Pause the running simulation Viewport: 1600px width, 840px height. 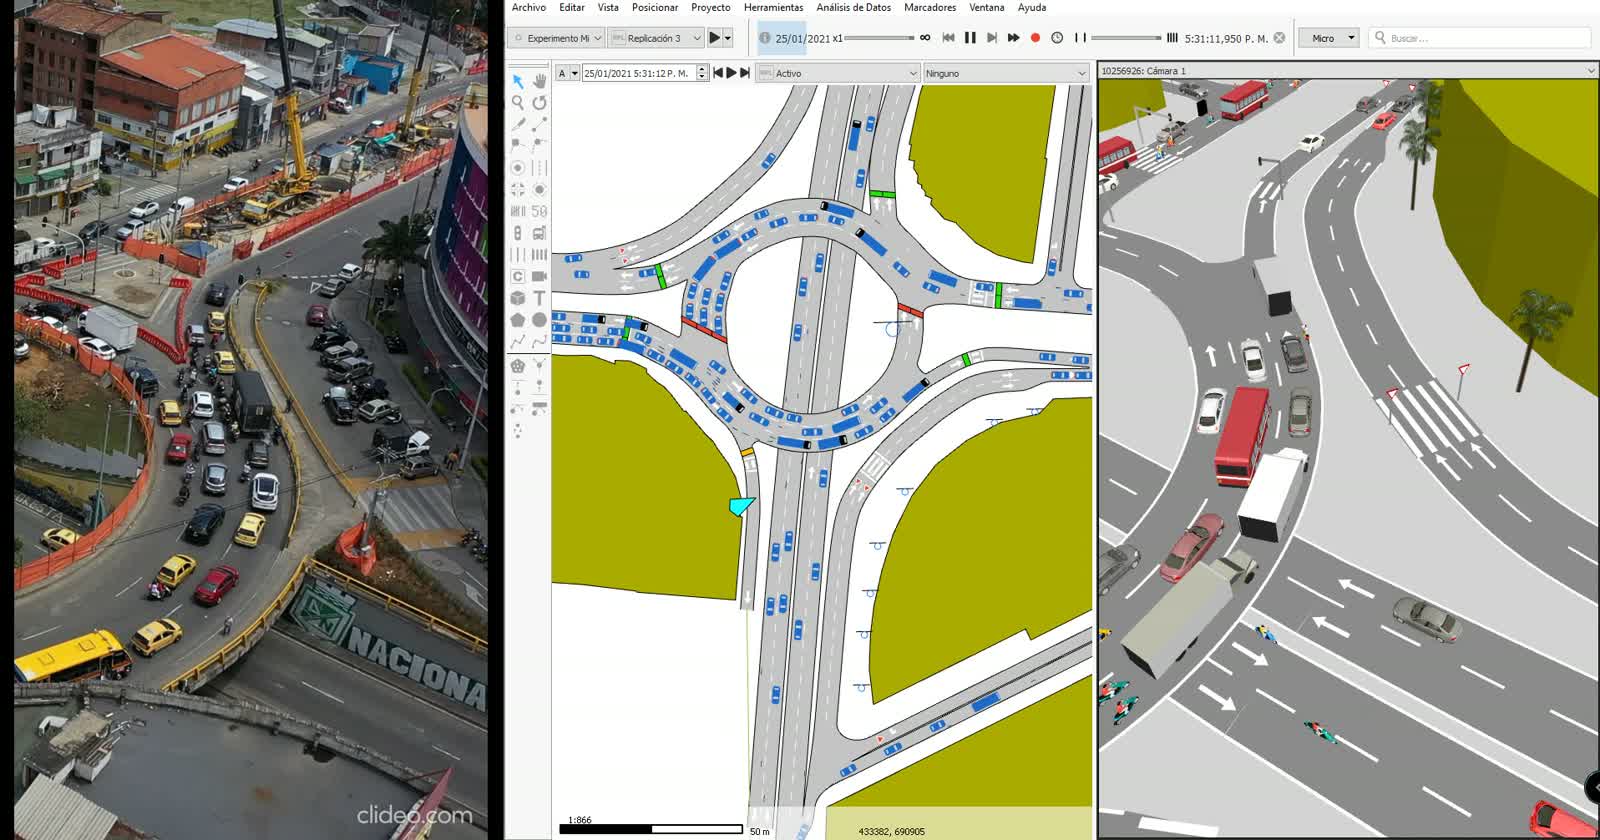click(970, 38)
